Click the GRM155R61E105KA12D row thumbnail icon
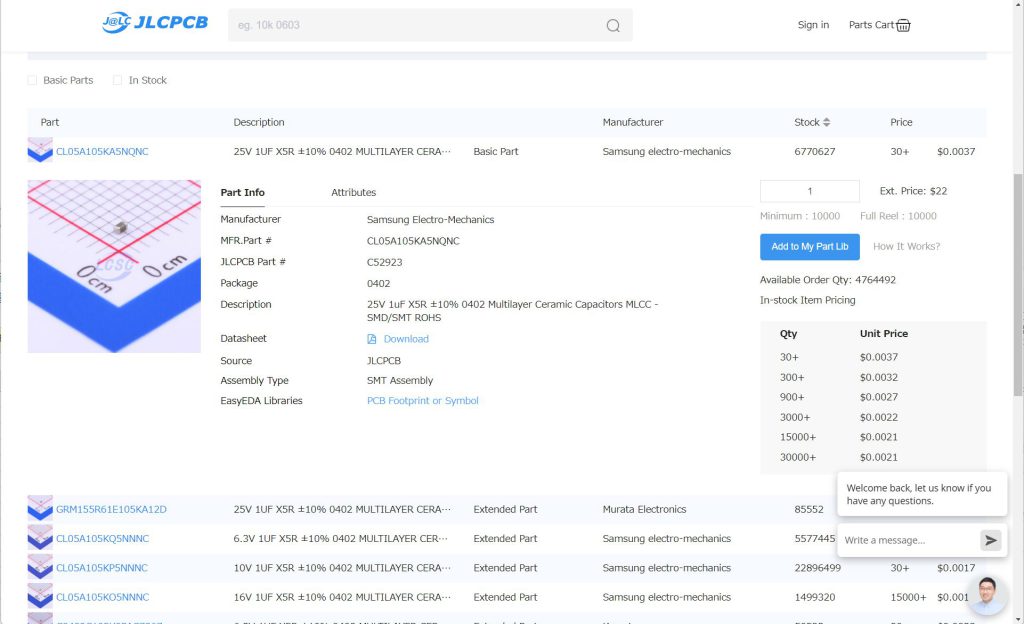This screenshot has height=624, width=1024. pyautogui.click(x=40, y=509)
